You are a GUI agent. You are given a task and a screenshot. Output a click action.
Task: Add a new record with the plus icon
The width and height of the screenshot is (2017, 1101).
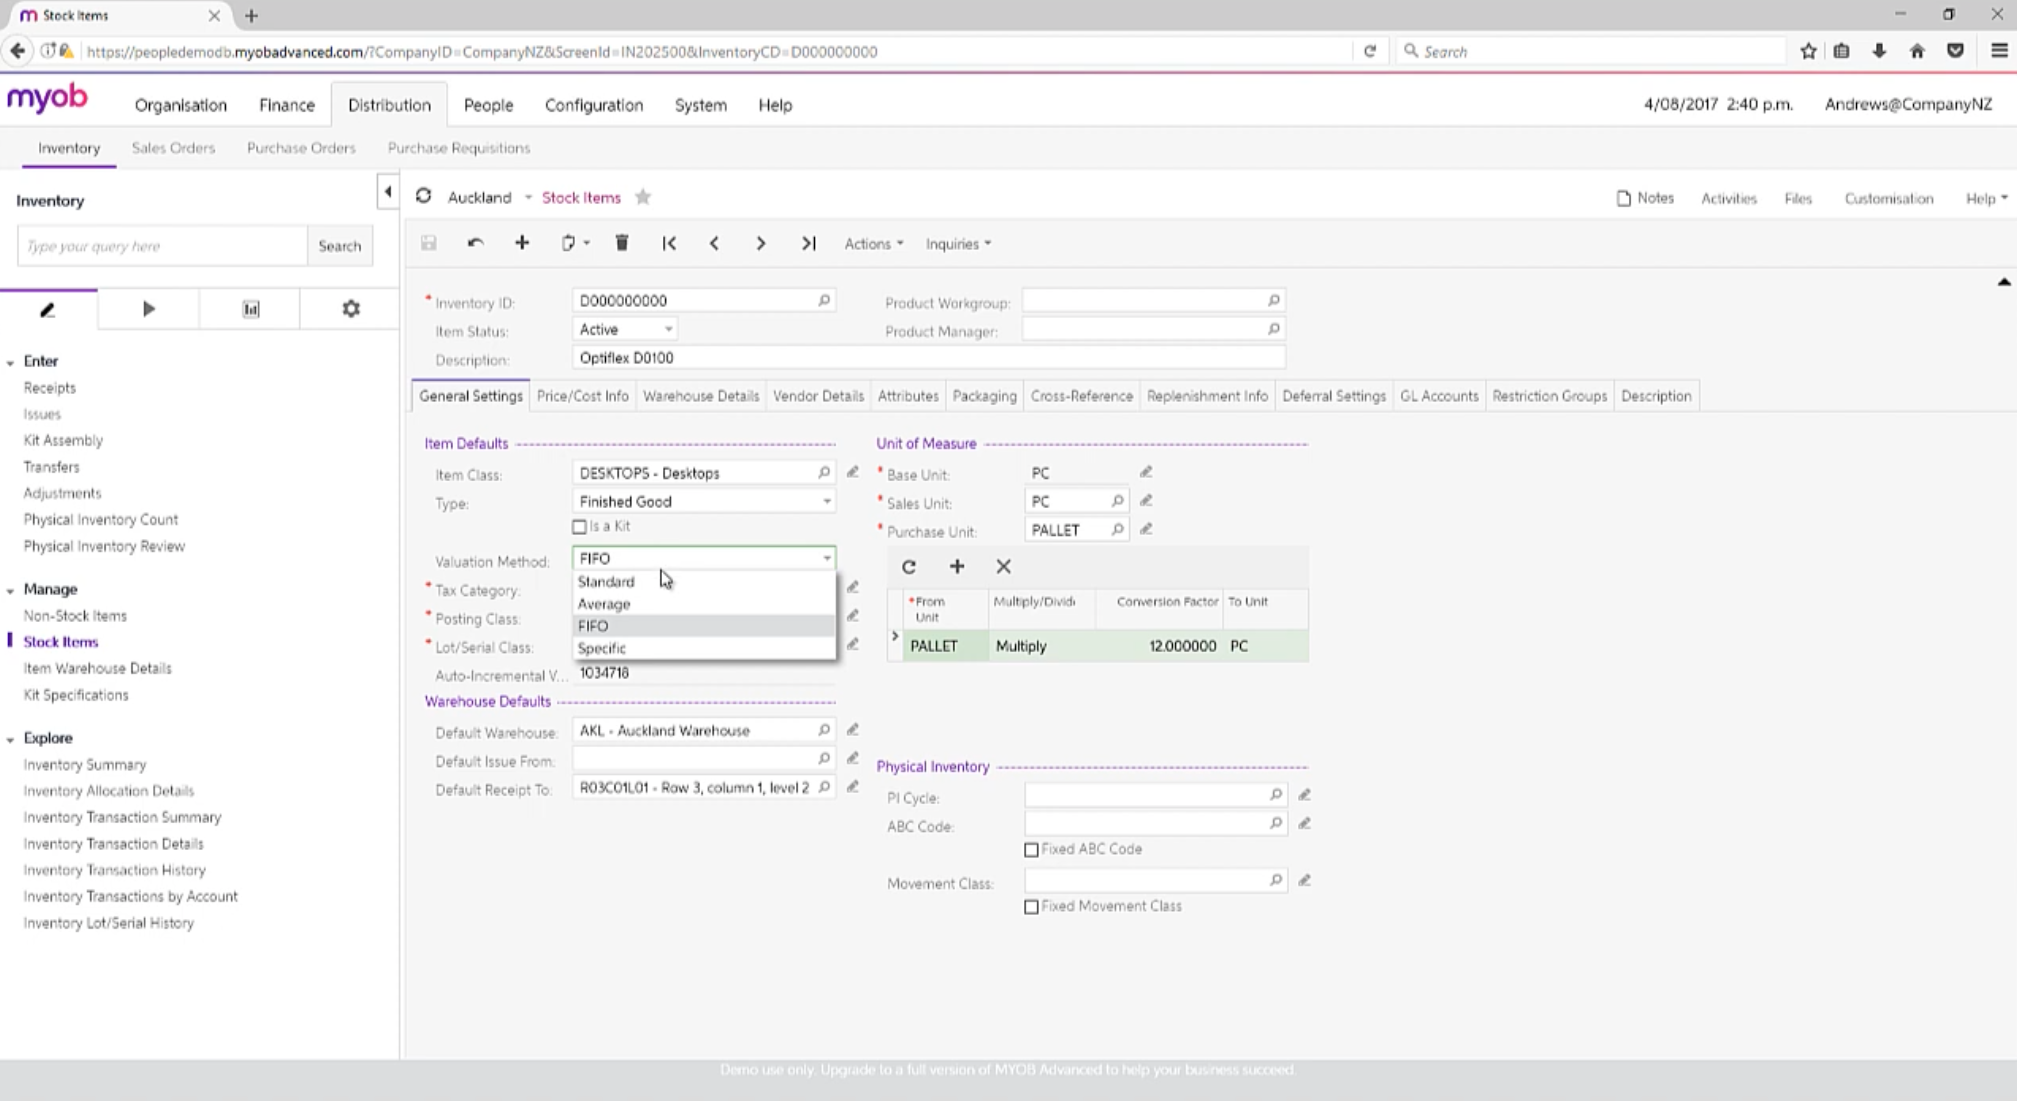point(522,243)
